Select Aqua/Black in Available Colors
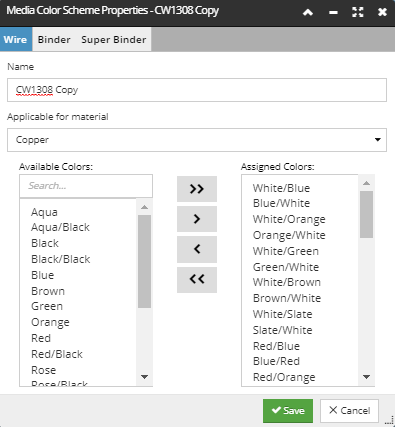 coord(60,227)
